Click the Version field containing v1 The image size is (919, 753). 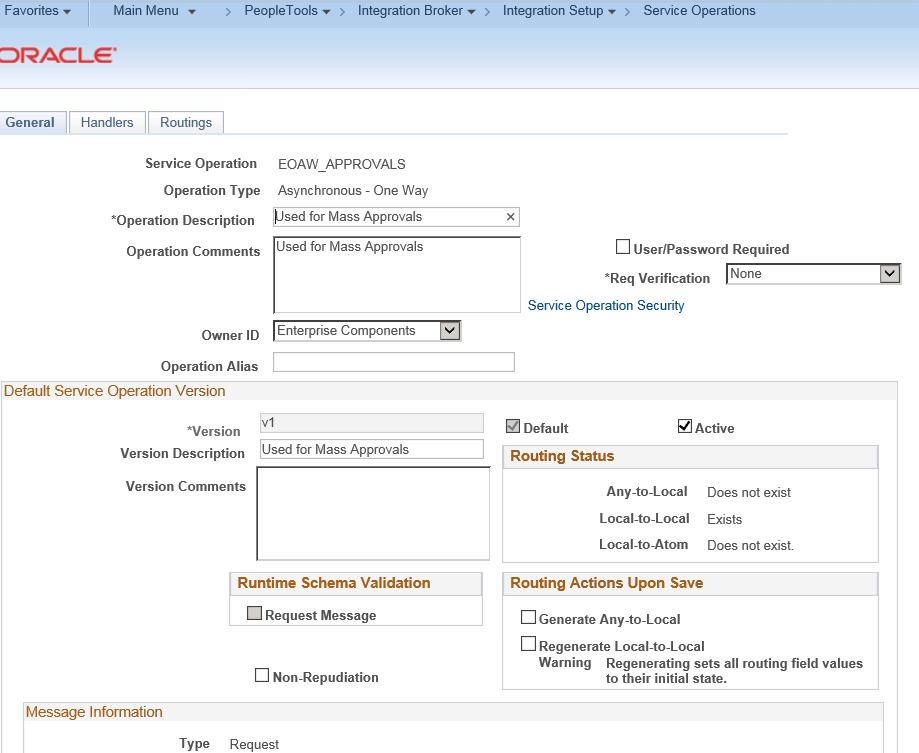[372, 423]
